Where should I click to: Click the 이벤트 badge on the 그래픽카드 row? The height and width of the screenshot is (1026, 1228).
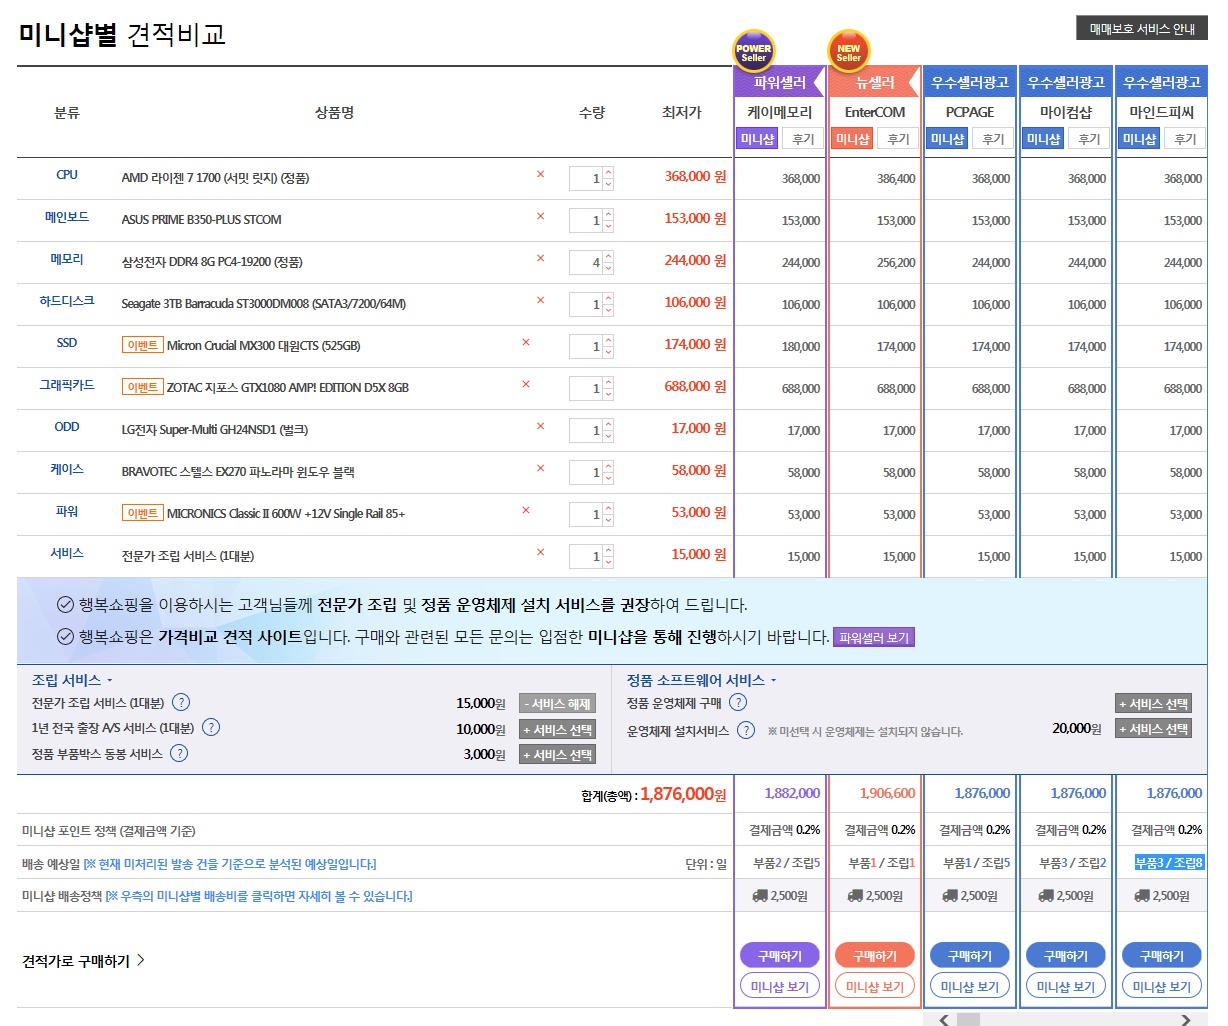142,387
